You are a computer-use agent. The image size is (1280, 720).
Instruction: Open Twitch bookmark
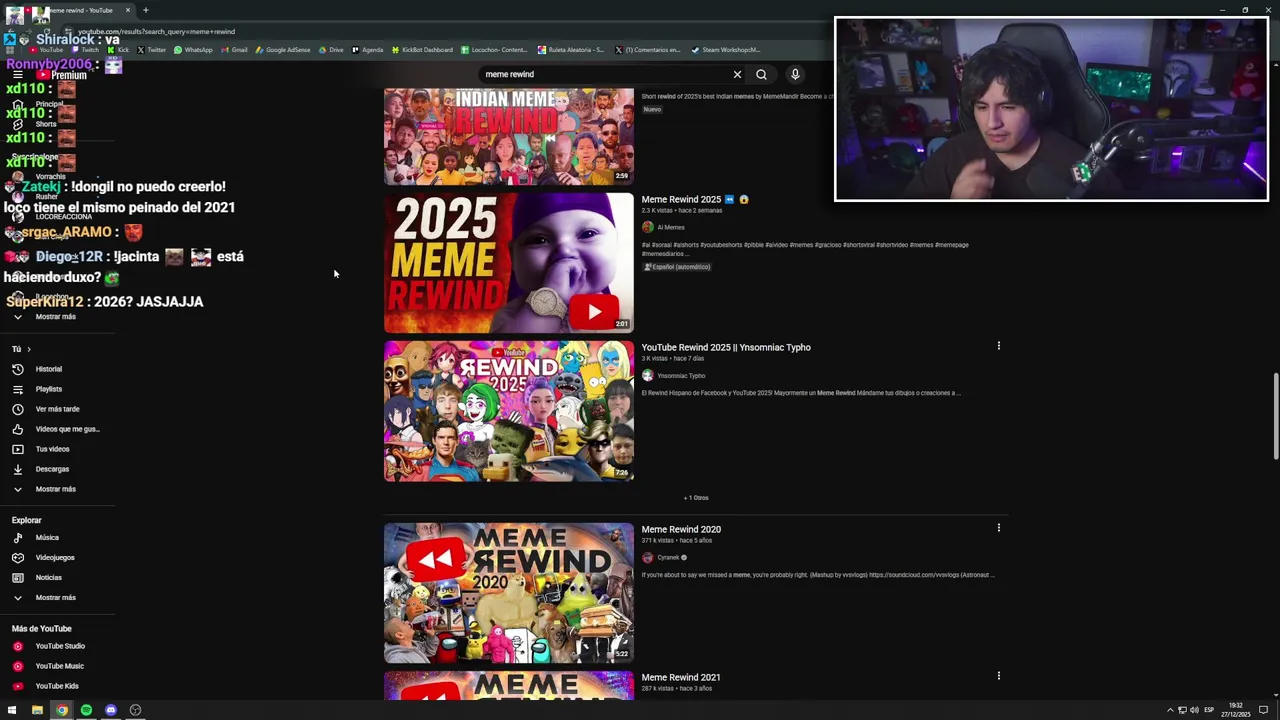(x=84, y=49)
